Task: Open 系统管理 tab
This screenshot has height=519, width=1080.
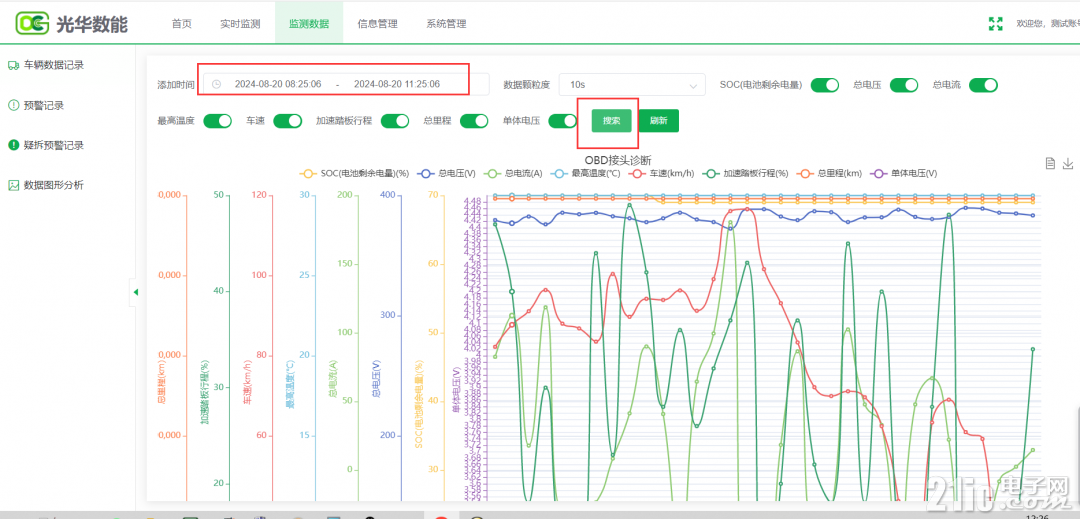Action: point(446,24)
